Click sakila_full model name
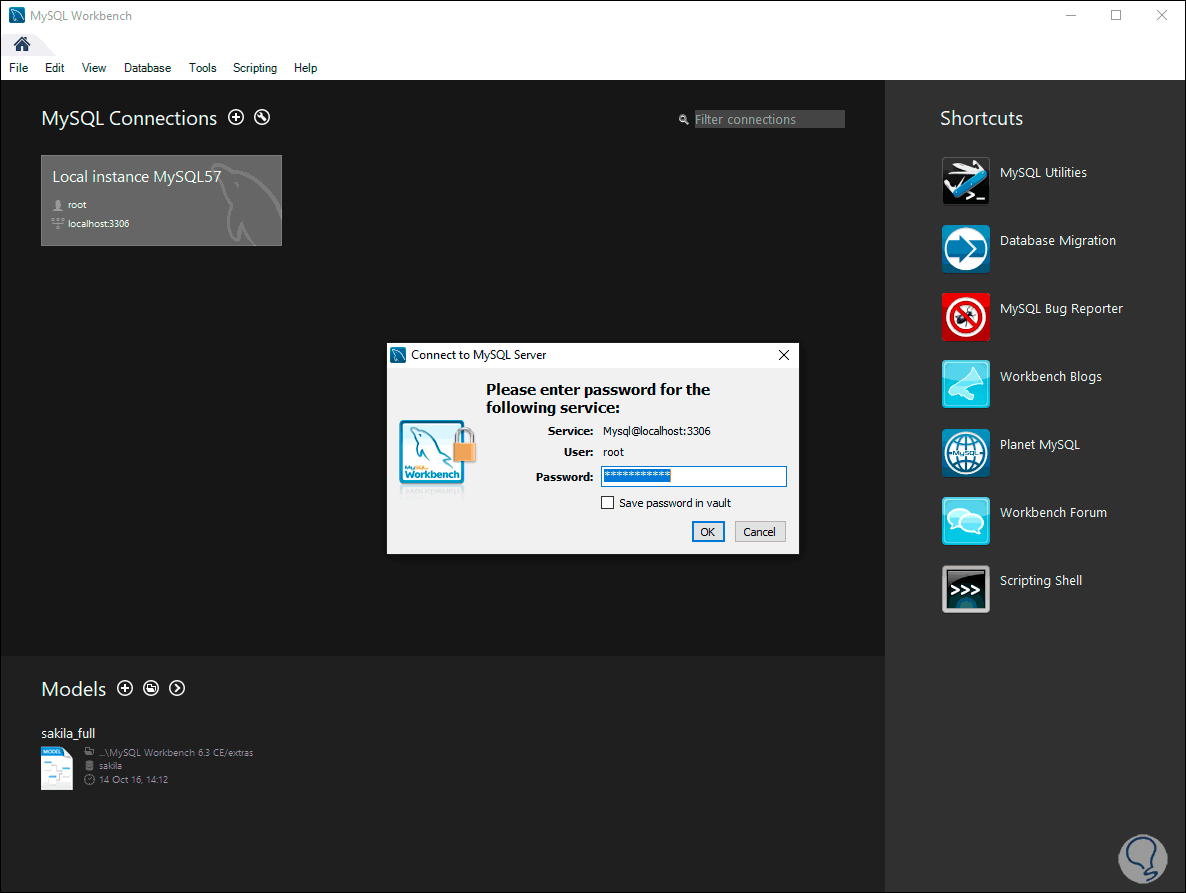Image resolution: width=1186 pixels, height=893 pixels. click(68, 733)
